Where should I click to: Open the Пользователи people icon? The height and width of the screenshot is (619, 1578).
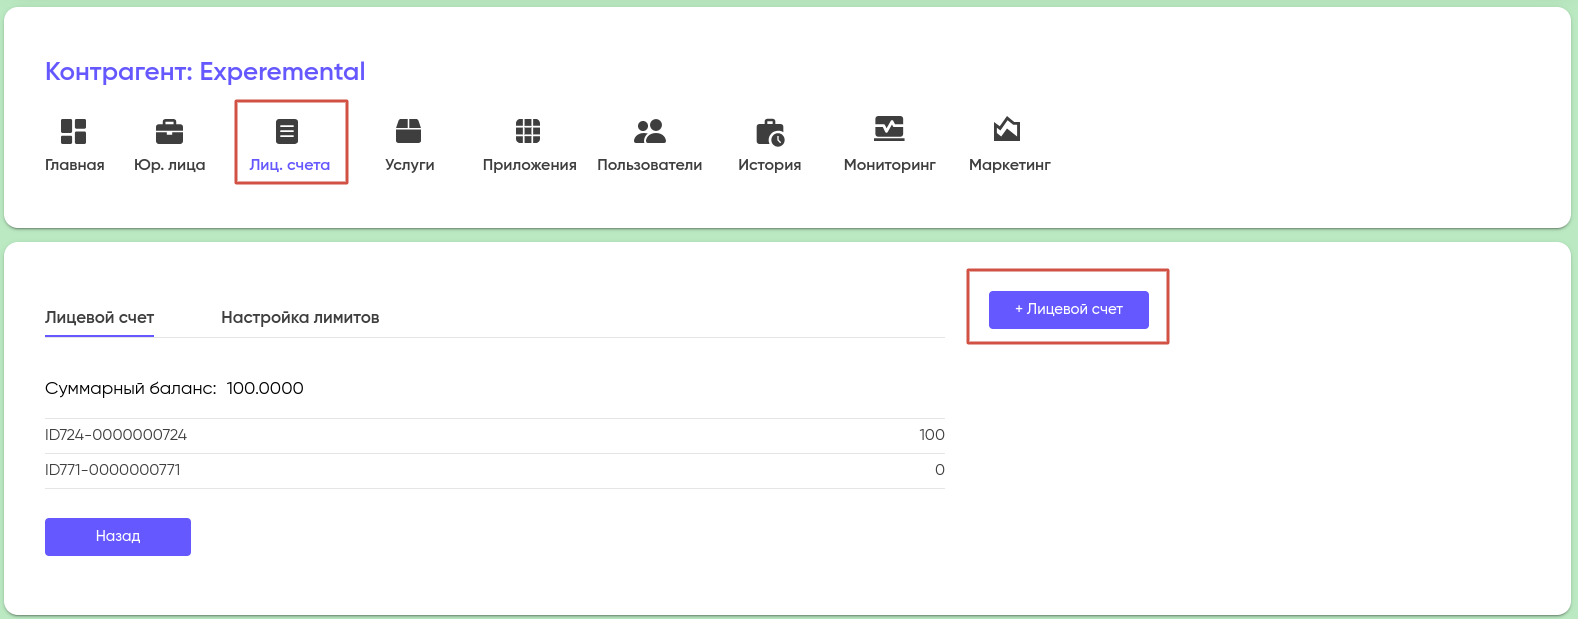(x=649, y=131)
